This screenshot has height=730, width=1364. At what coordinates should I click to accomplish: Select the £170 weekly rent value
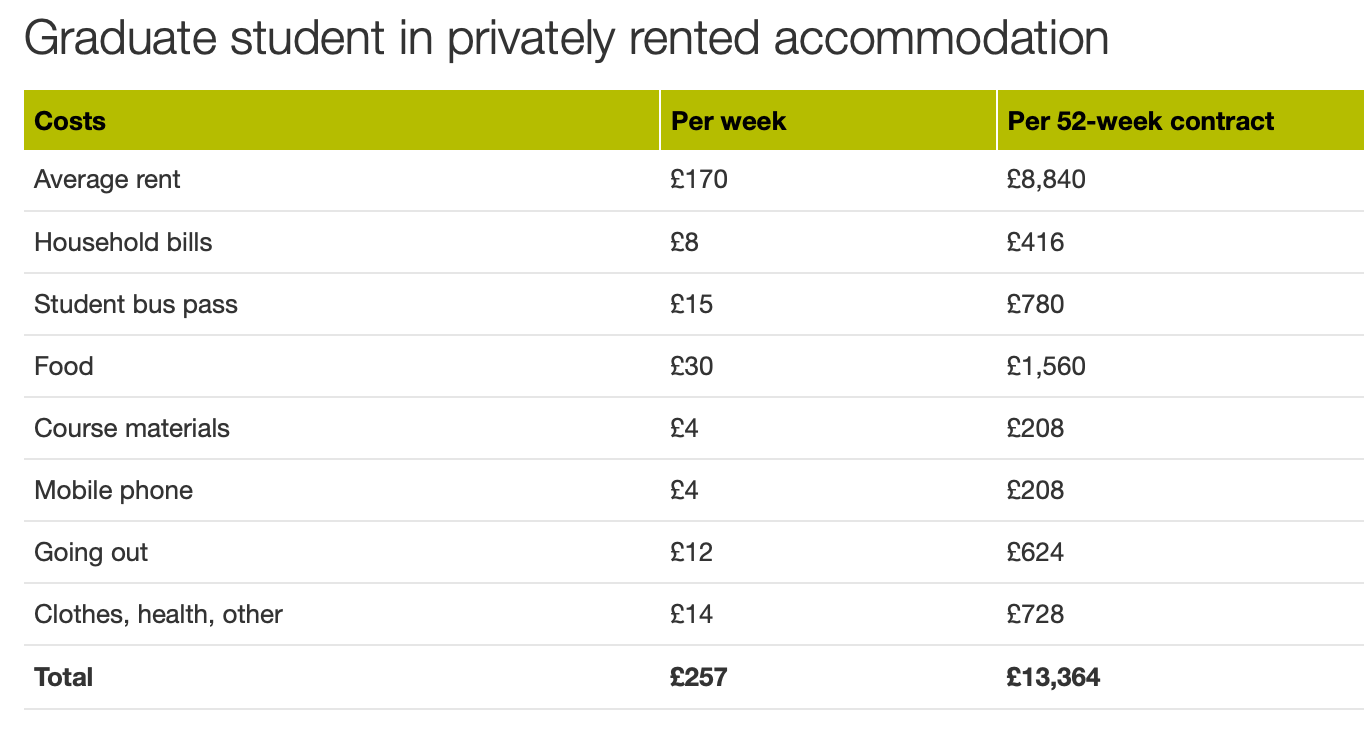[699, 180]
